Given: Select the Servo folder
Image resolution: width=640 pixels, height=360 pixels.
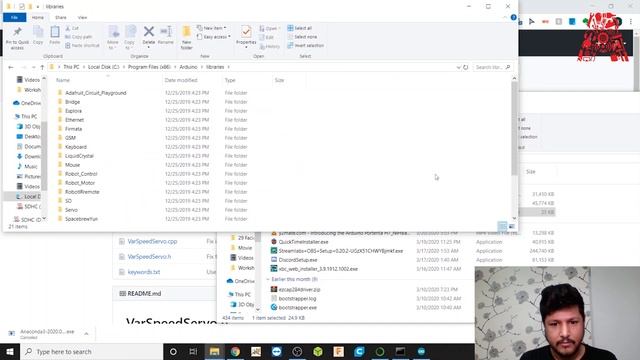Looking at the screenshot, I should pos(71,210).
